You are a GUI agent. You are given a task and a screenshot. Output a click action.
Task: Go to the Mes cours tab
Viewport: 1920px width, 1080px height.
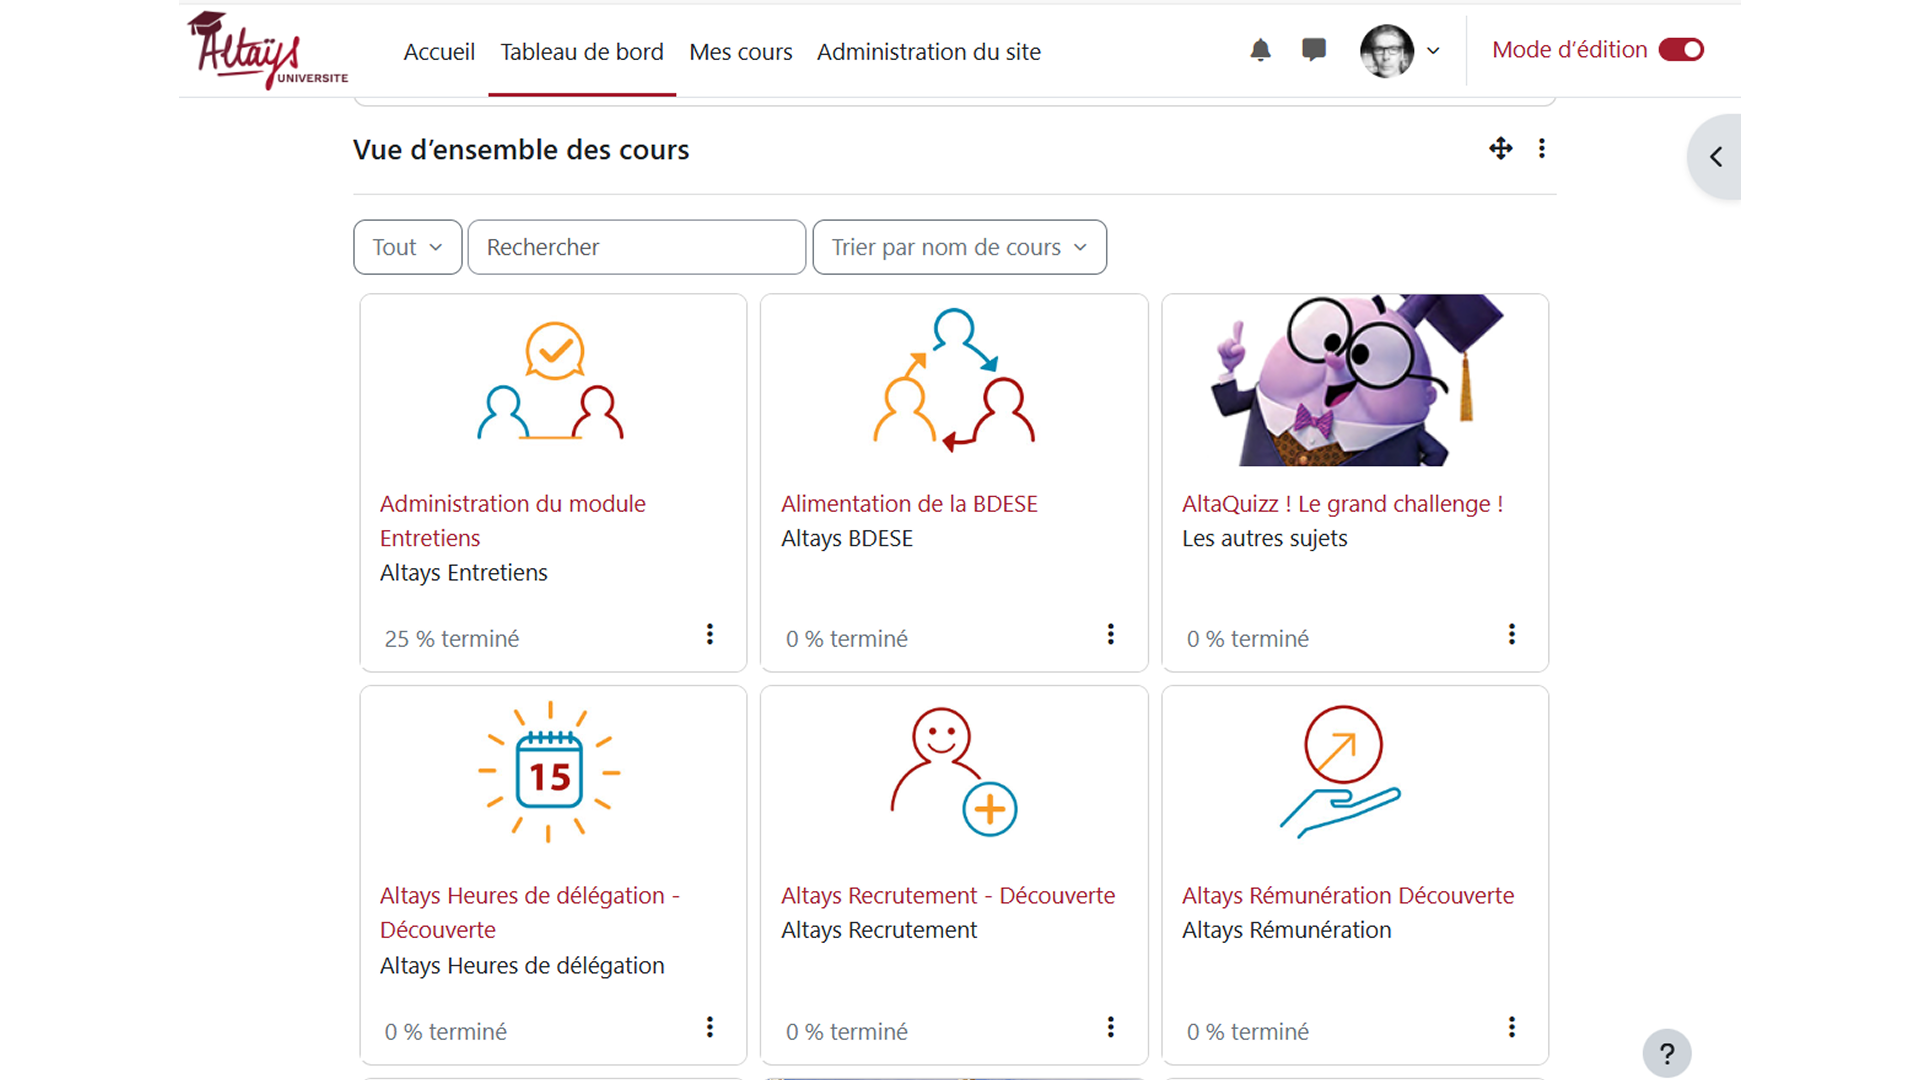point(740,52)
